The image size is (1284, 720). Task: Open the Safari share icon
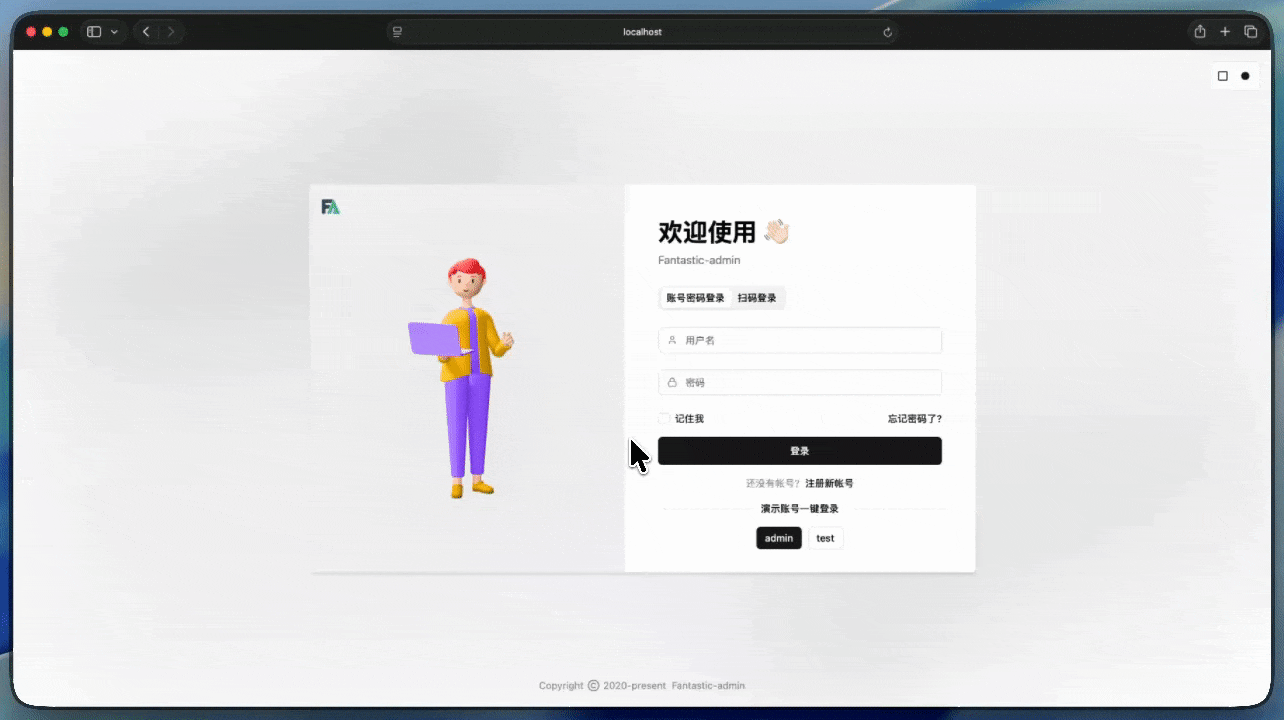(x=1200, y=32)
